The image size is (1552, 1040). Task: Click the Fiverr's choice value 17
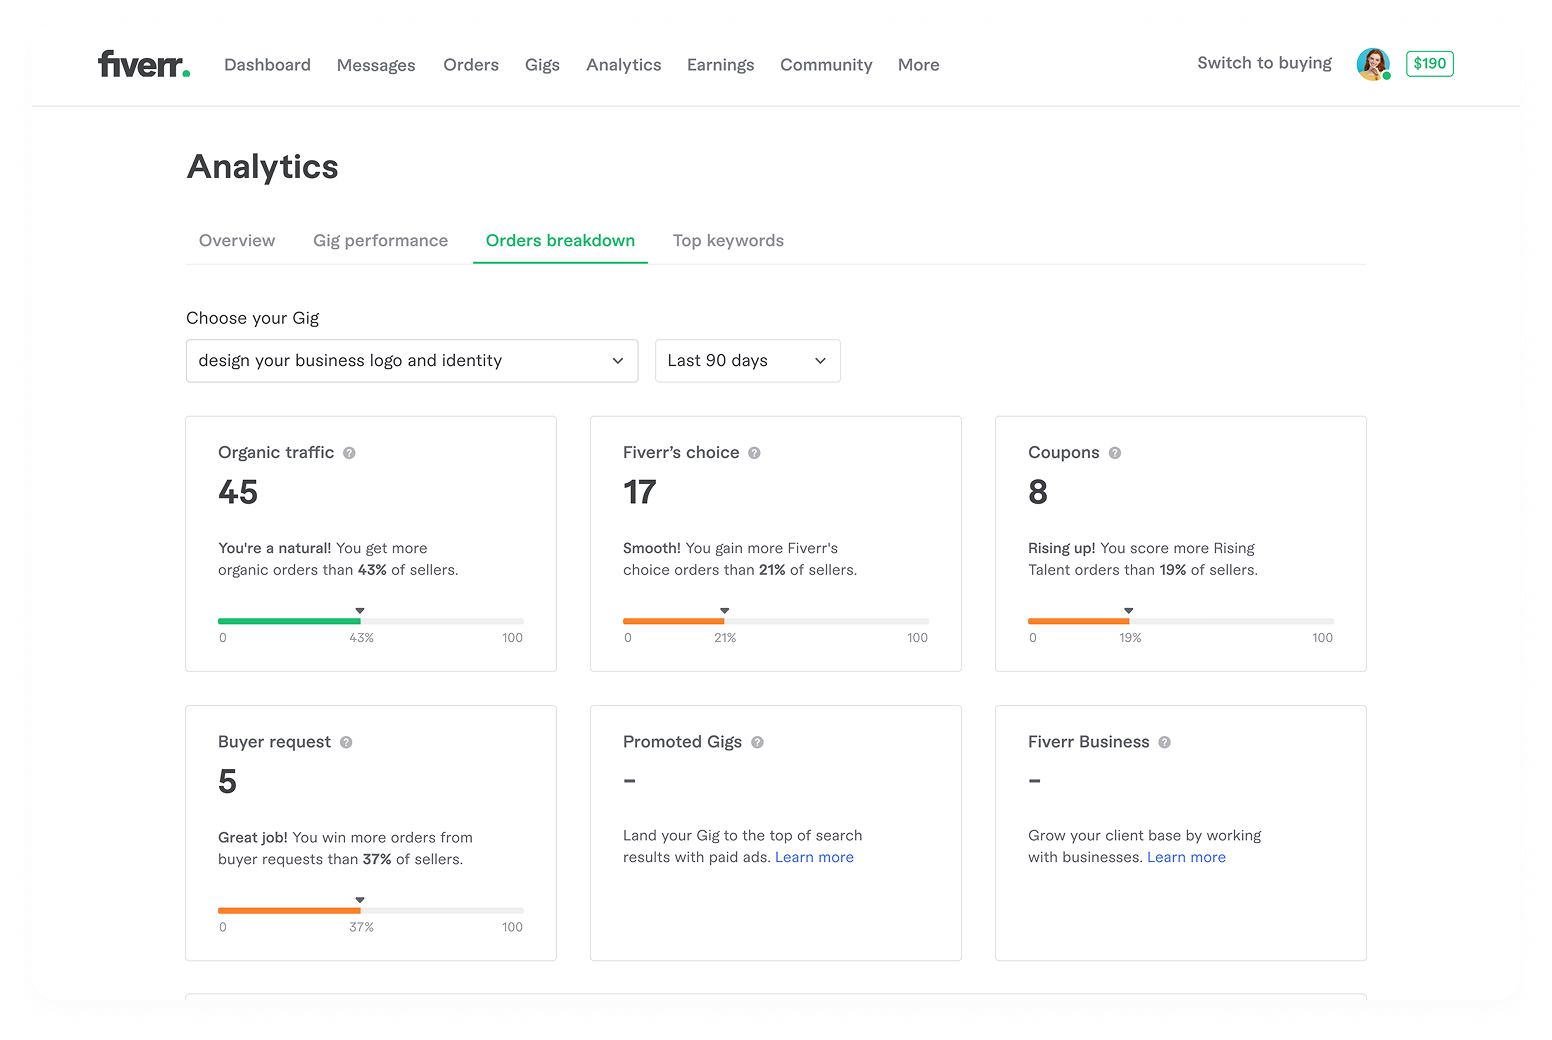[x=640, y=492]
